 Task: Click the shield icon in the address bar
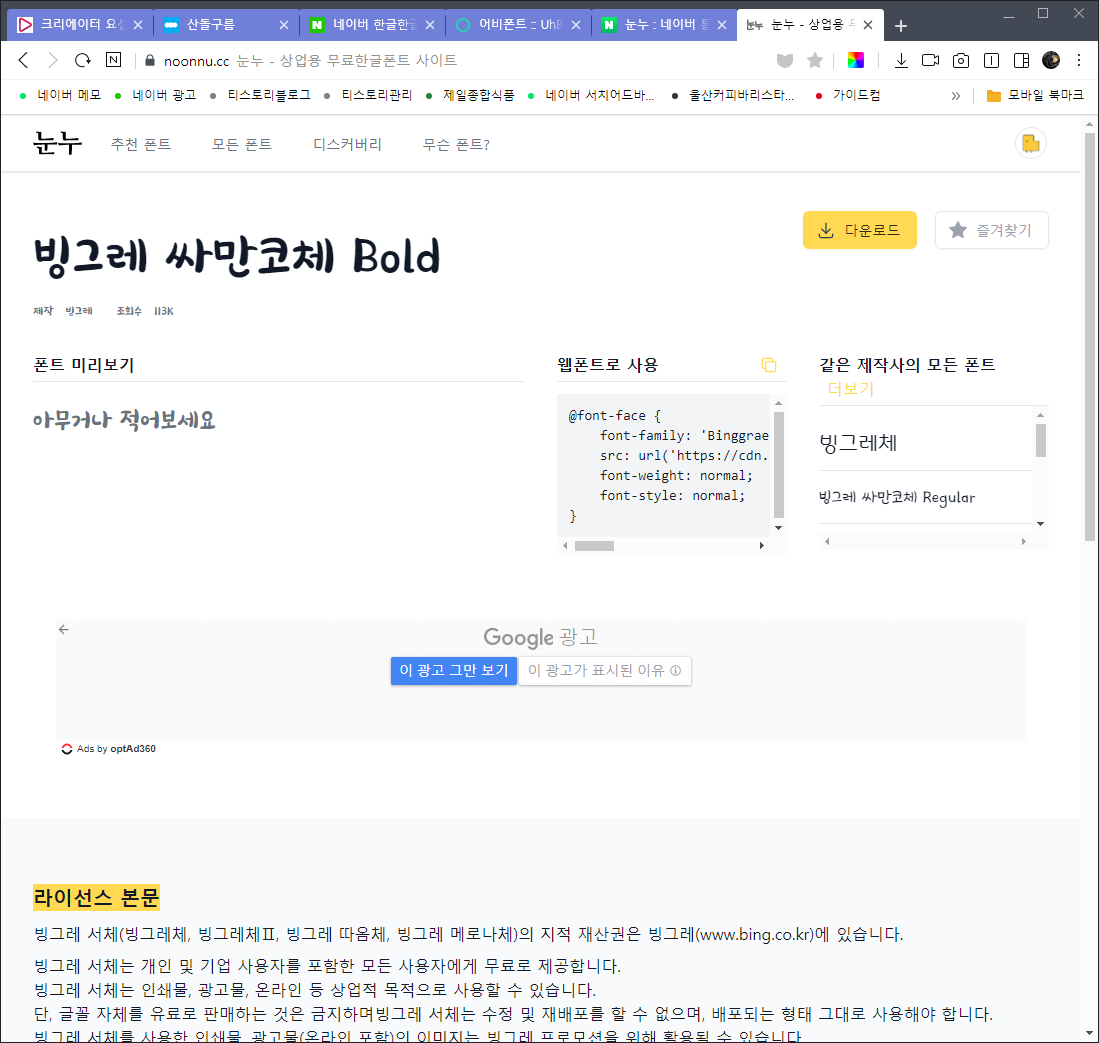(785, 61)
